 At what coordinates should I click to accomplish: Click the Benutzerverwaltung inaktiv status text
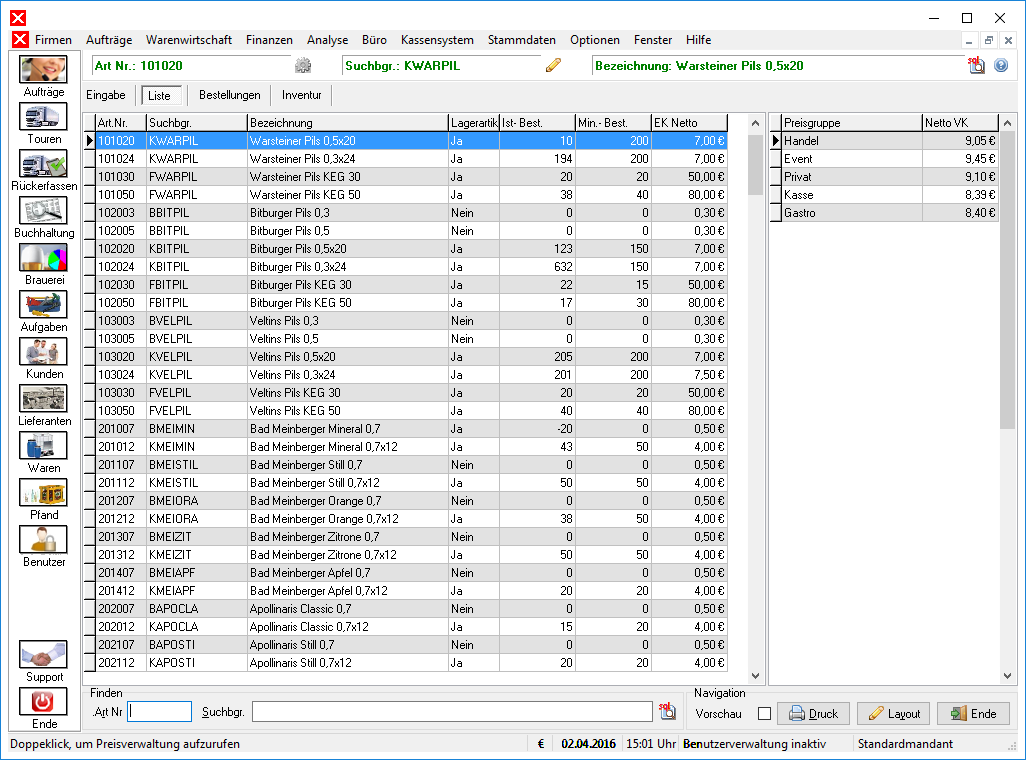(x=754, y=744)
